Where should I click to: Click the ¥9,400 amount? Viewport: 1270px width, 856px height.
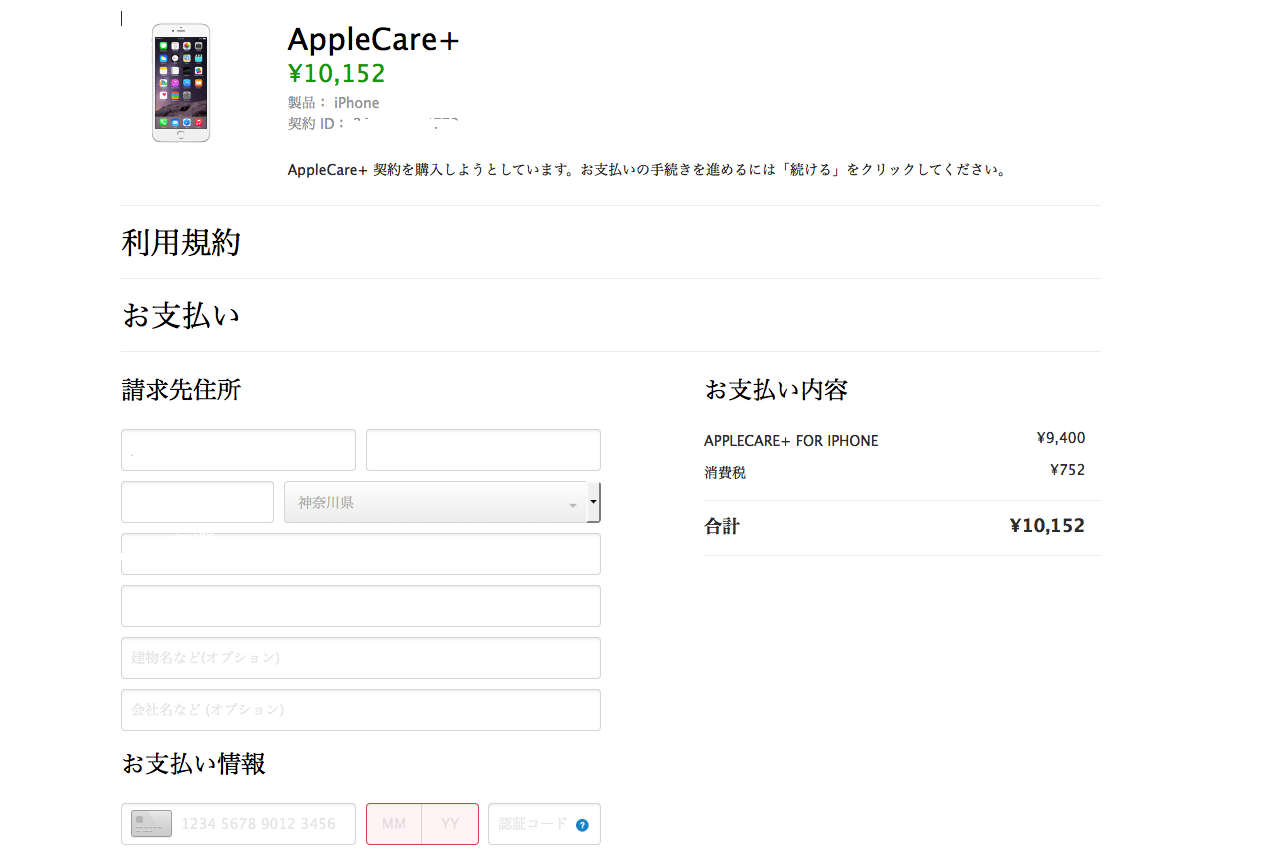point(1061,438)
